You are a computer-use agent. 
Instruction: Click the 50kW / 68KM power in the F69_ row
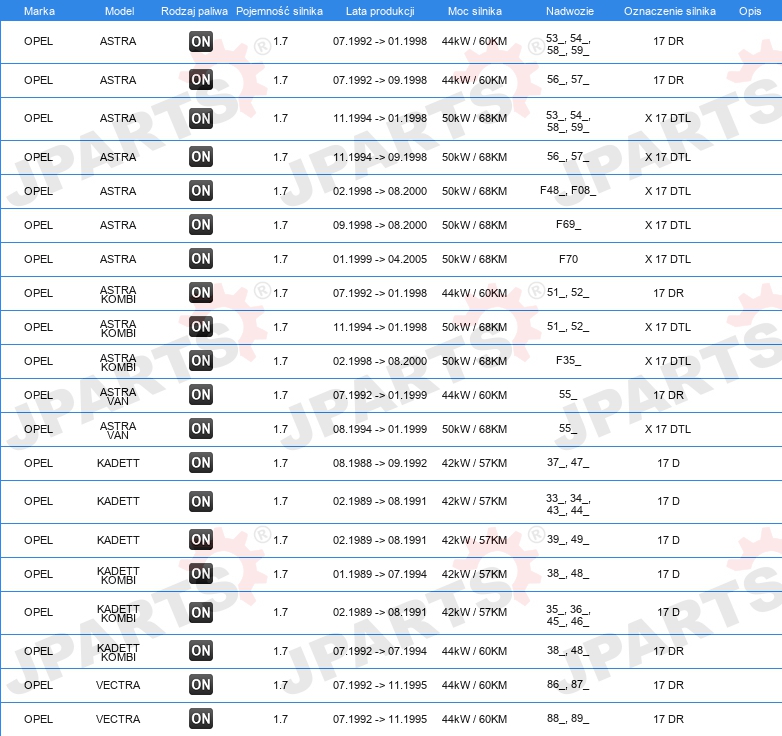click(x=474, y=225)
